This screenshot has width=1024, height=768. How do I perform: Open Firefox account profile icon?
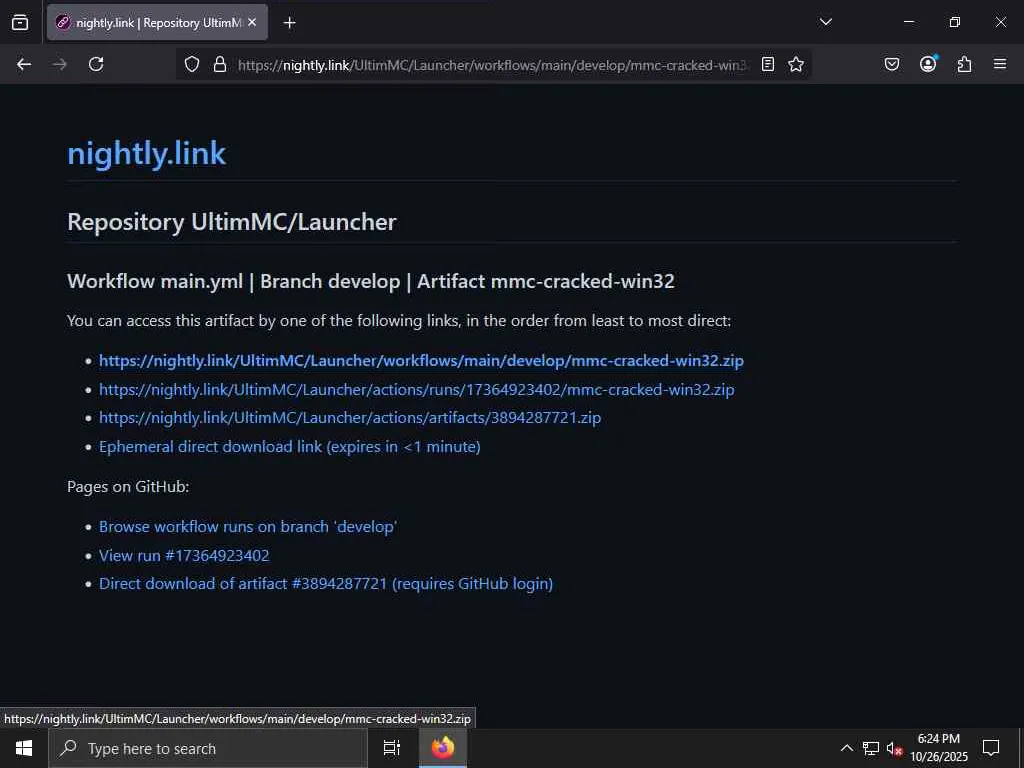tap(928, 63)
